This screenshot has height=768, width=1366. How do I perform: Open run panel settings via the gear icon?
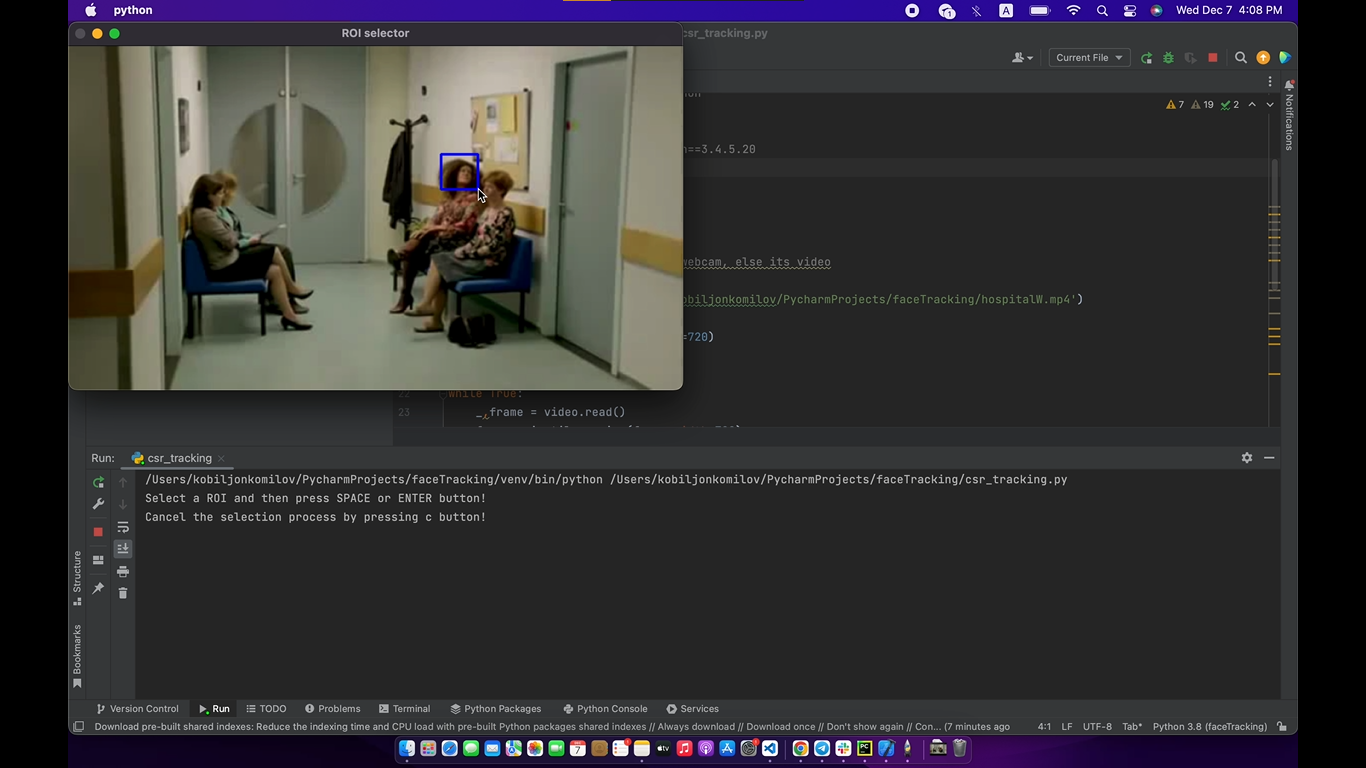coord(1247,457)
